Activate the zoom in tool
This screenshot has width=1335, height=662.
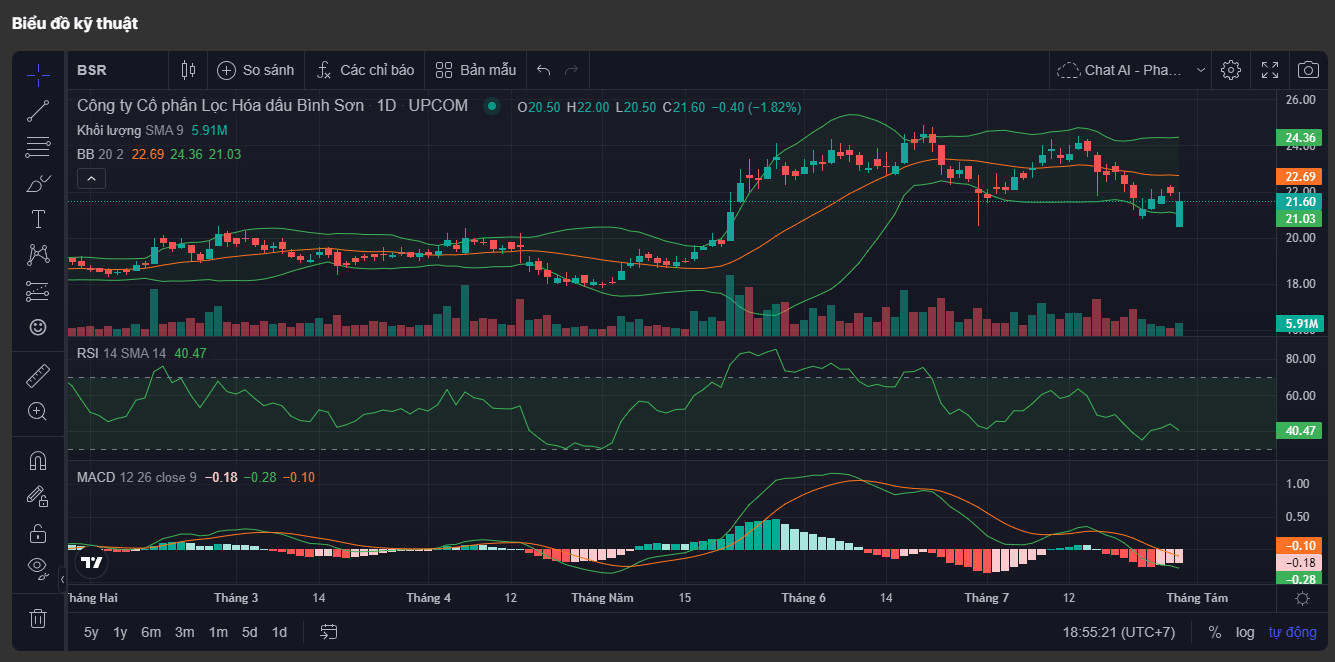click(x=38, y=411)
